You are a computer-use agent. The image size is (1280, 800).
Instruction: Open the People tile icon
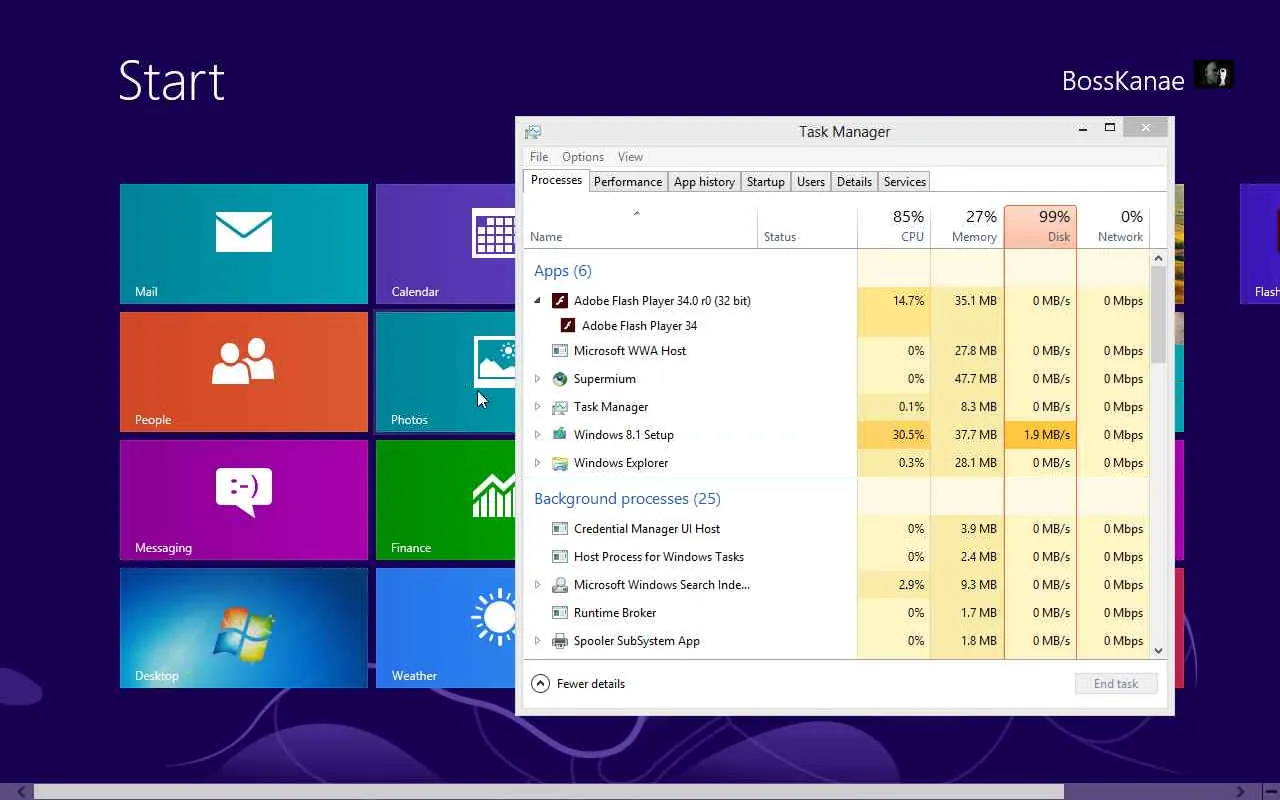tap(243, 361)
